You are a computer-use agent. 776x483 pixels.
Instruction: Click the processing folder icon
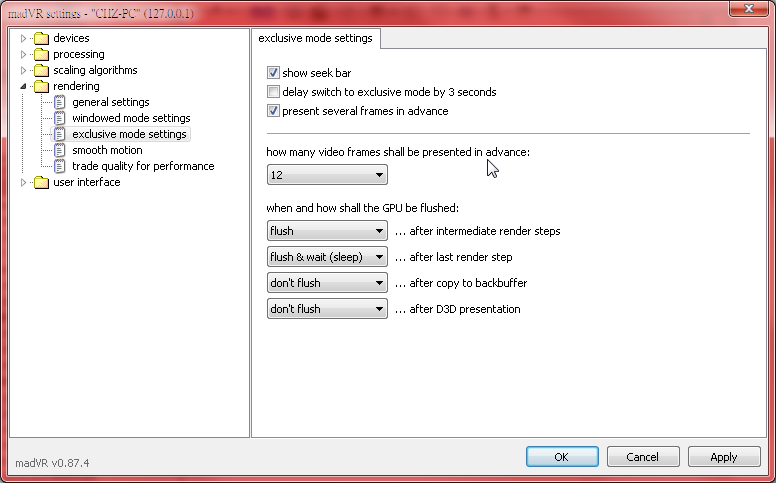click(x=41, y=55)
